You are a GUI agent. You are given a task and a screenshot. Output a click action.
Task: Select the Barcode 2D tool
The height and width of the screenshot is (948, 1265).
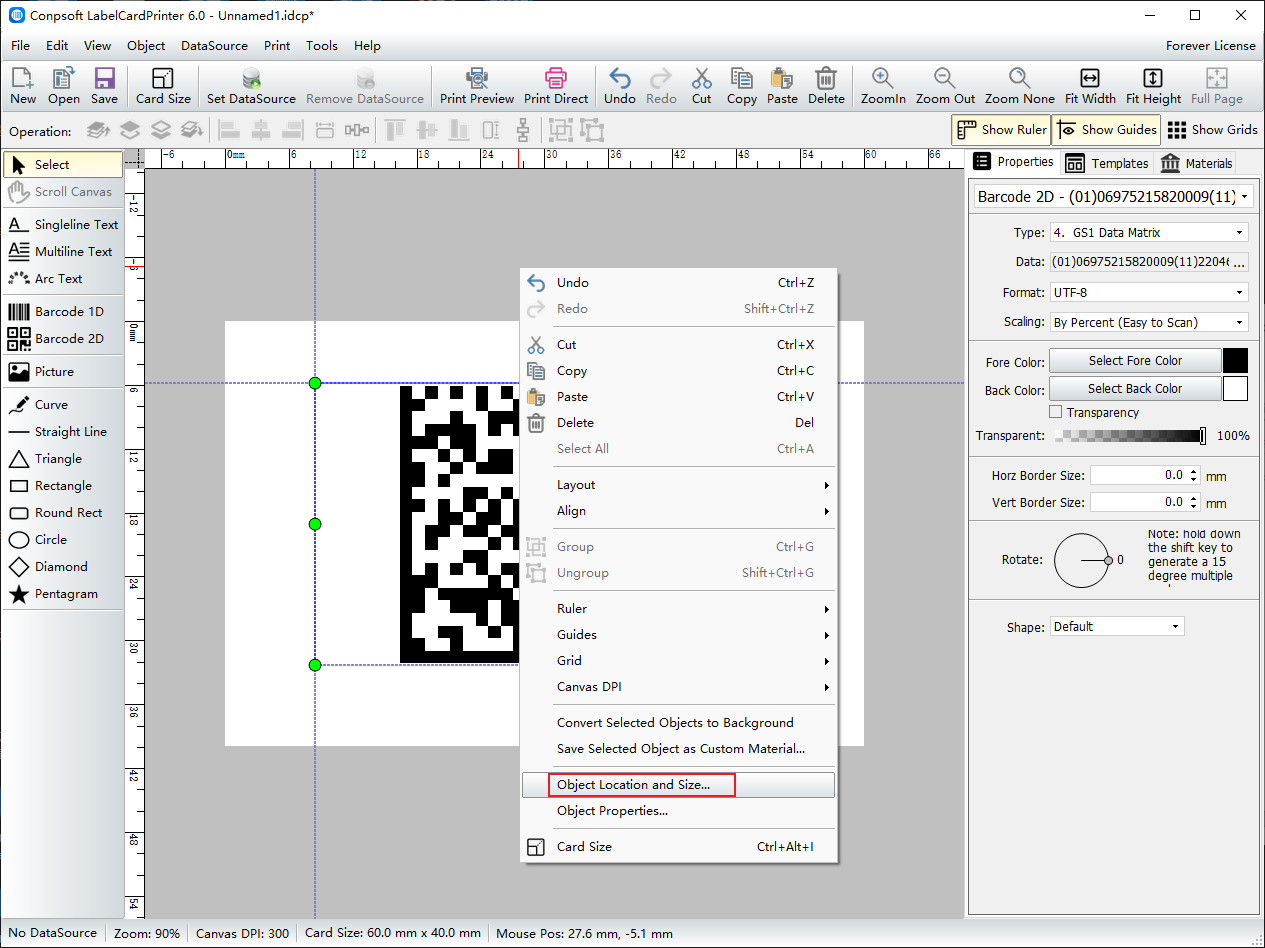(x=62, y=339)
